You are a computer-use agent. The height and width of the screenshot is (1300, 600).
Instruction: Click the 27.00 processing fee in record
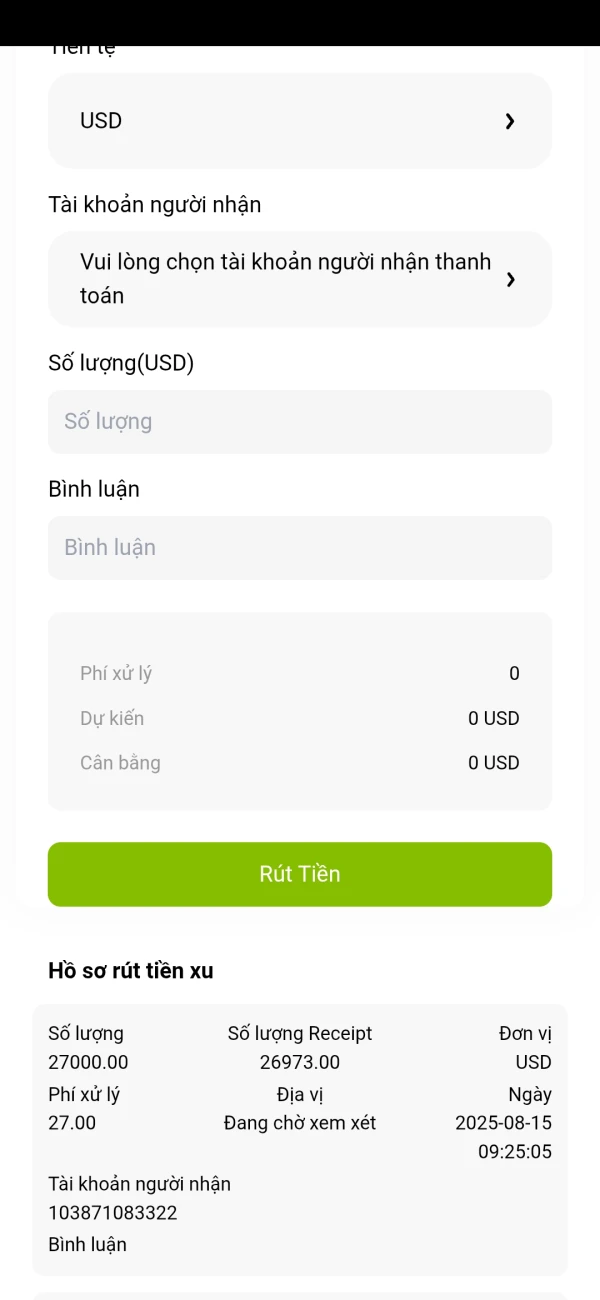[x=72, y=1123]
